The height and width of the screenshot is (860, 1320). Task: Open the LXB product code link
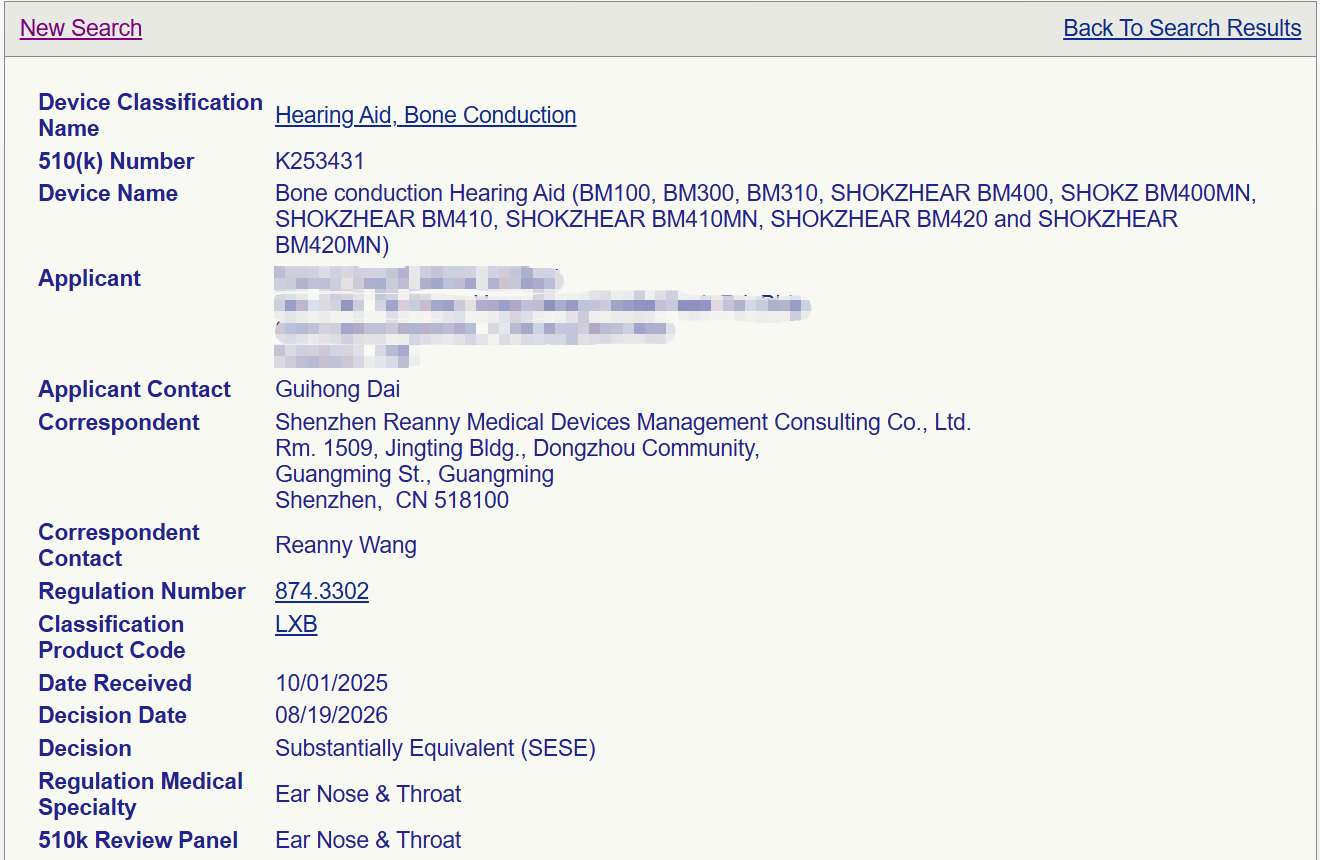[x=296, y=624]
